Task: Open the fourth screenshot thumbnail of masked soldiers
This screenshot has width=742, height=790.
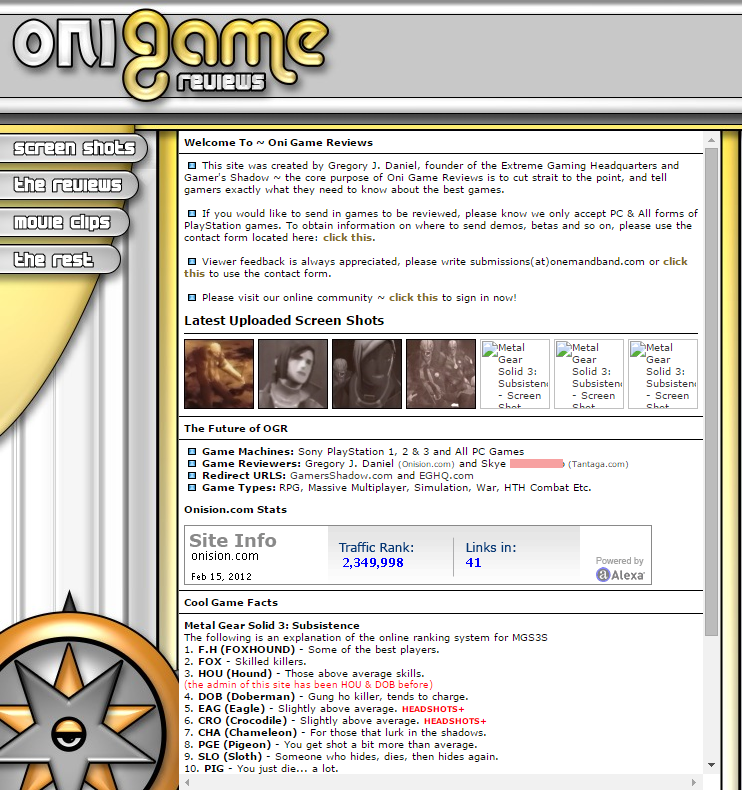Action: 441,374
